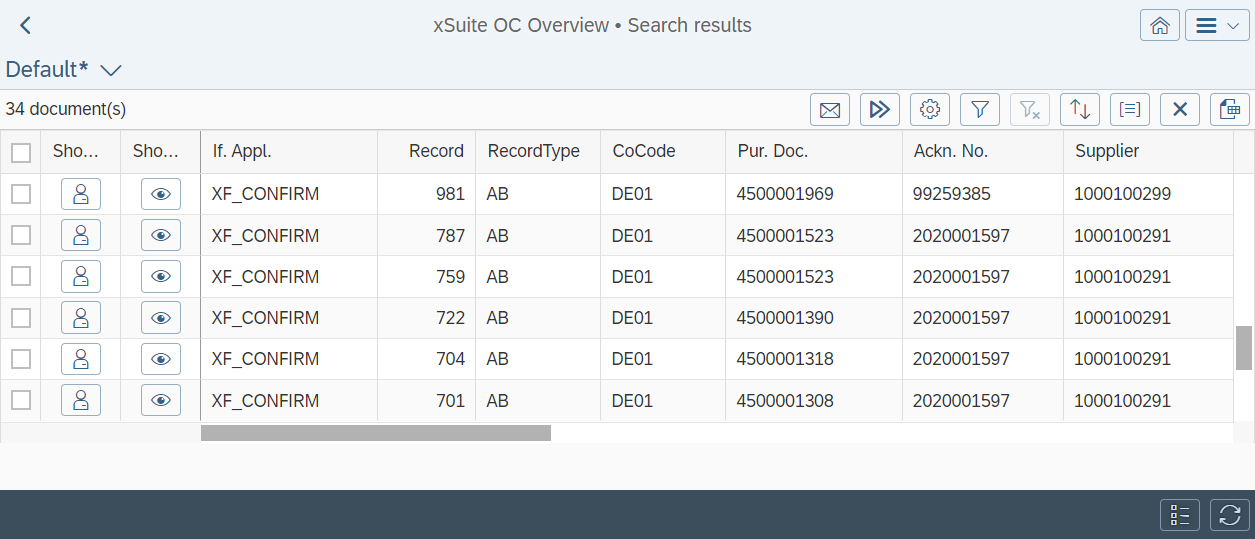Click the envelope mail icon in toolbar
The image size is (1255, 539).
829,110
